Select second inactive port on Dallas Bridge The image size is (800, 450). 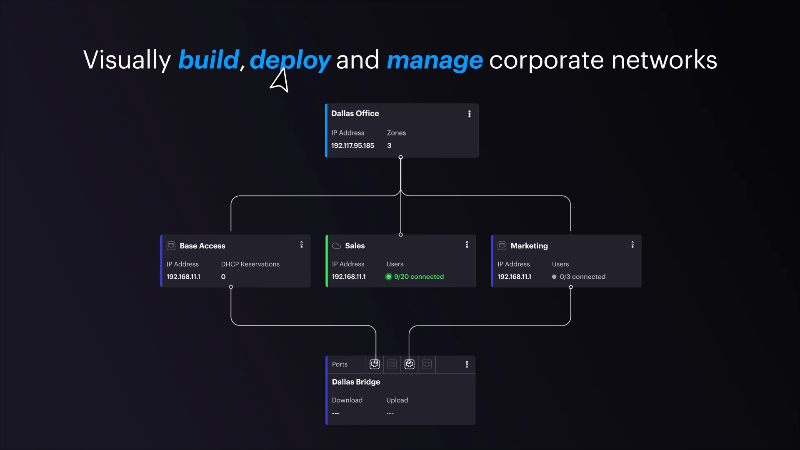click(392, 365)
